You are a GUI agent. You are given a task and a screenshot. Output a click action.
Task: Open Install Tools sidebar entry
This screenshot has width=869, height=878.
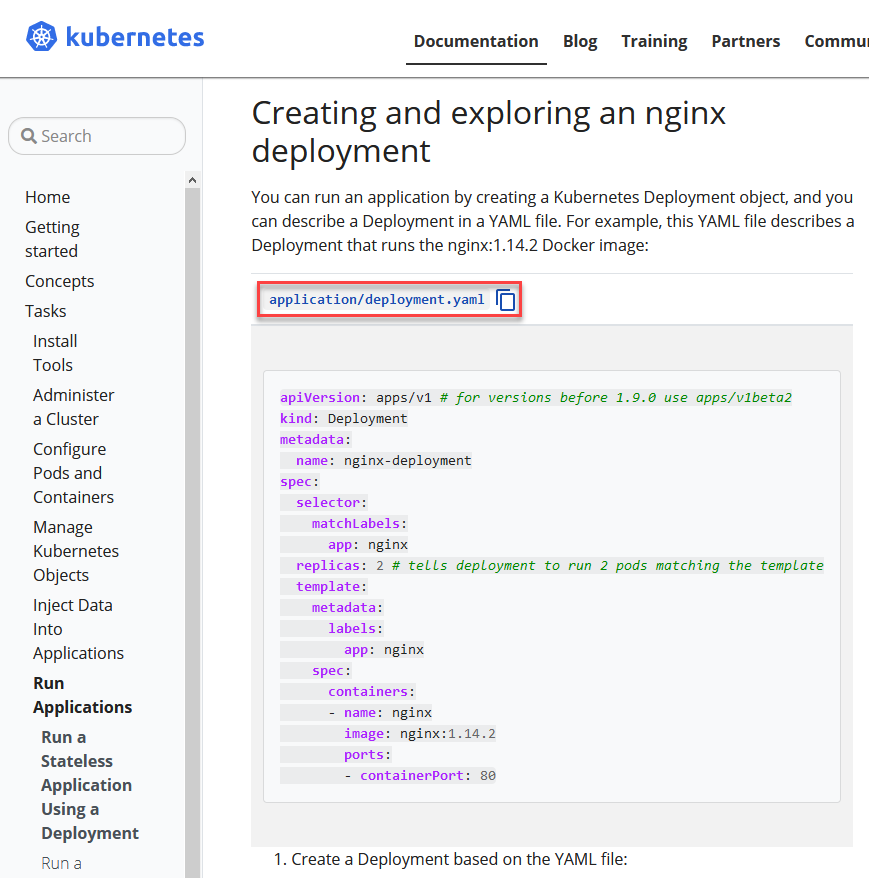[x=55, y=353]
